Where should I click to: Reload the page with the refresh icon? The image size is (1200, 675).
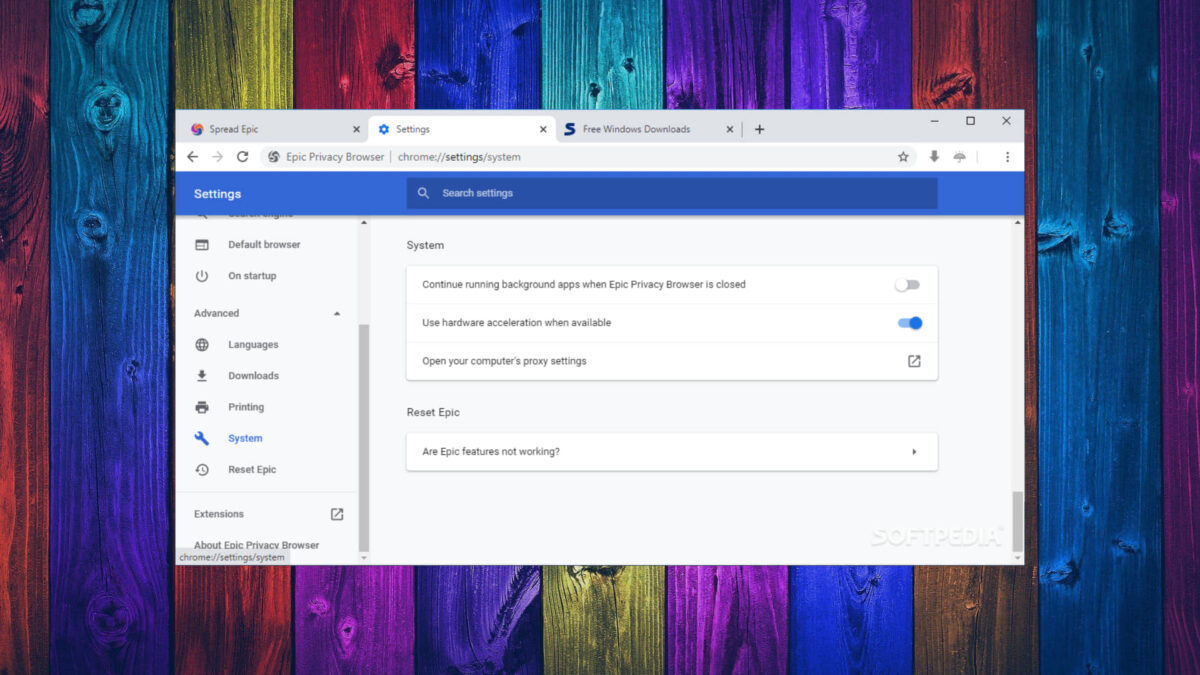click(x=242, y=157)
